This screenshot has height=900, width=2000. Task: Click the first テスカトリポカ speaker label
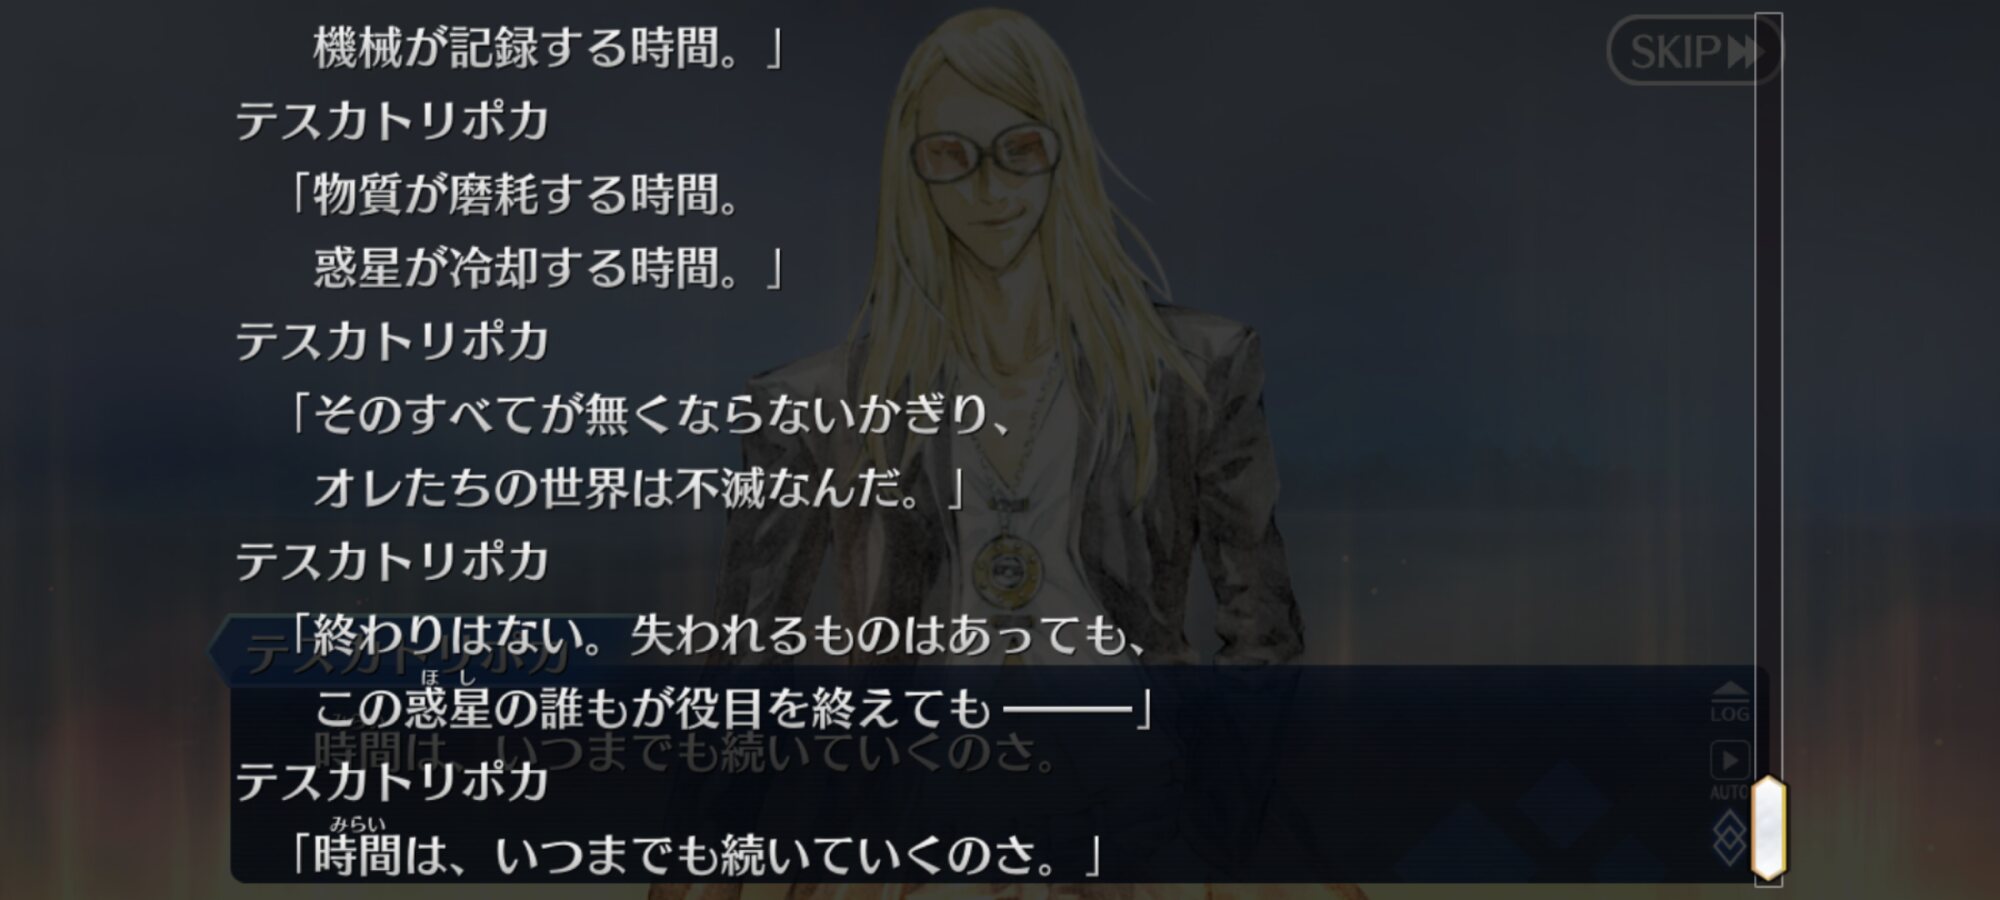[392, 121]
